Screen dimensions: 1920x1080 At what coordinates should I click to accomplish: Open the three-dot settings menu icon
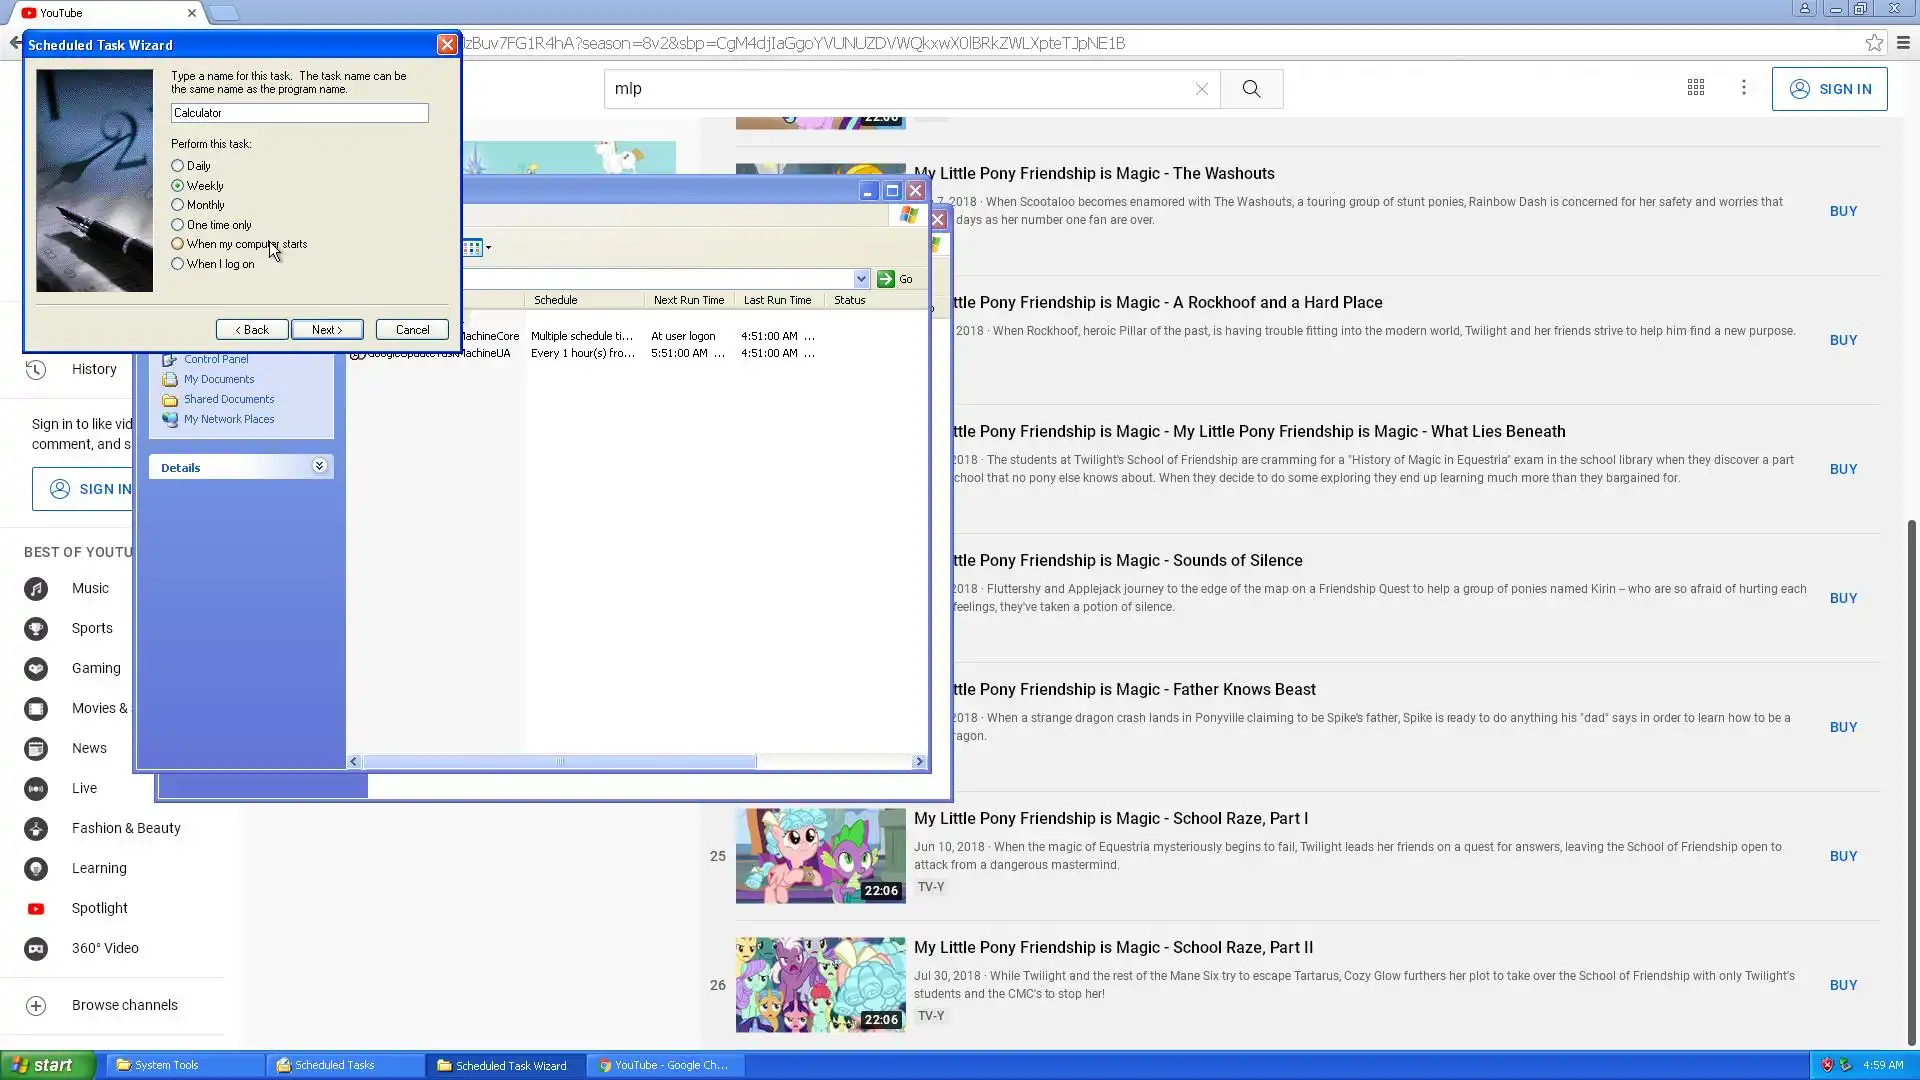click(x=1744, y=88)
